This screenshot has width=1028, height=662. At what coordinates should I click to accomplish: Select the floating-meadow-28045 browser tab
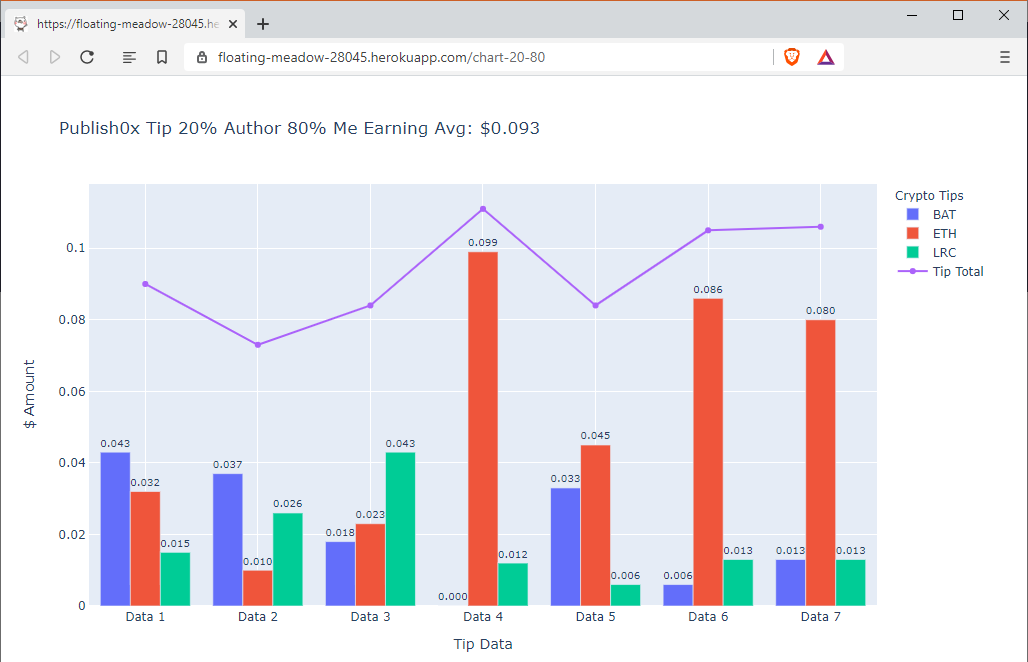126,24
